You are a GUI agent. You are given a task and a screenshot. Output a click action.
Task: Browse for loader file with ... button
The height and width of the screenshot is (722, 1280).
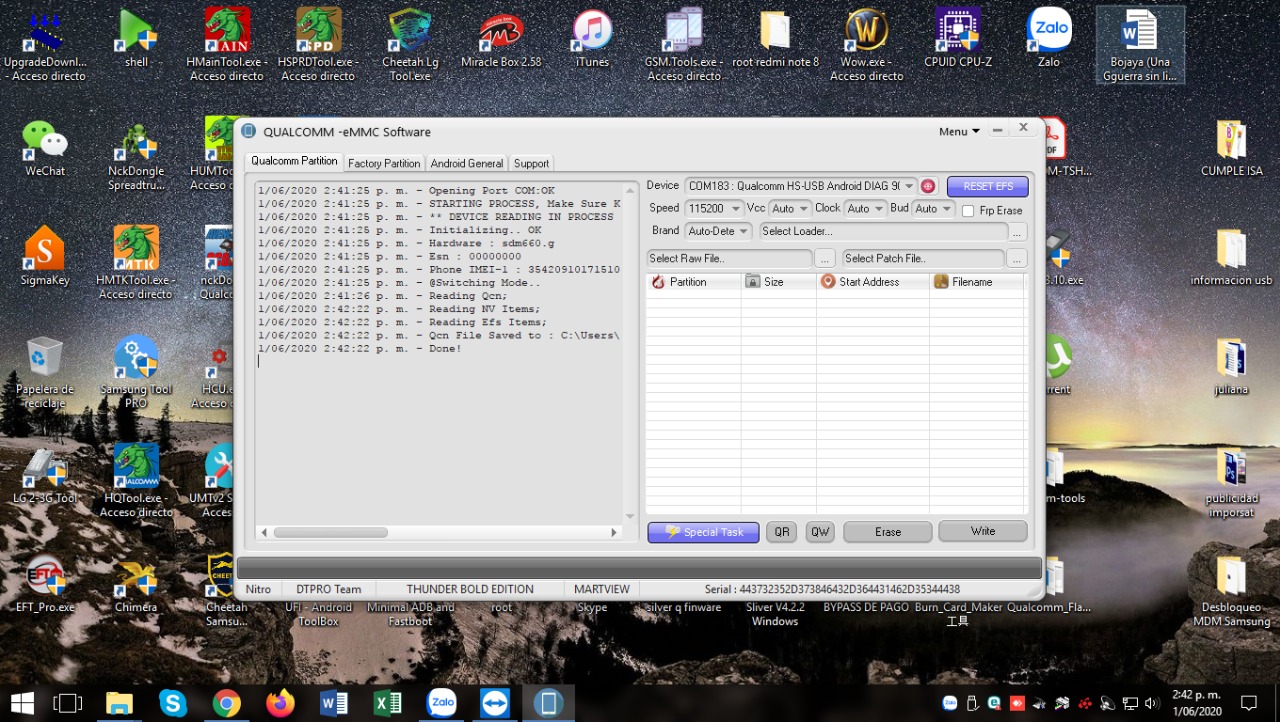pos(1017,232)
